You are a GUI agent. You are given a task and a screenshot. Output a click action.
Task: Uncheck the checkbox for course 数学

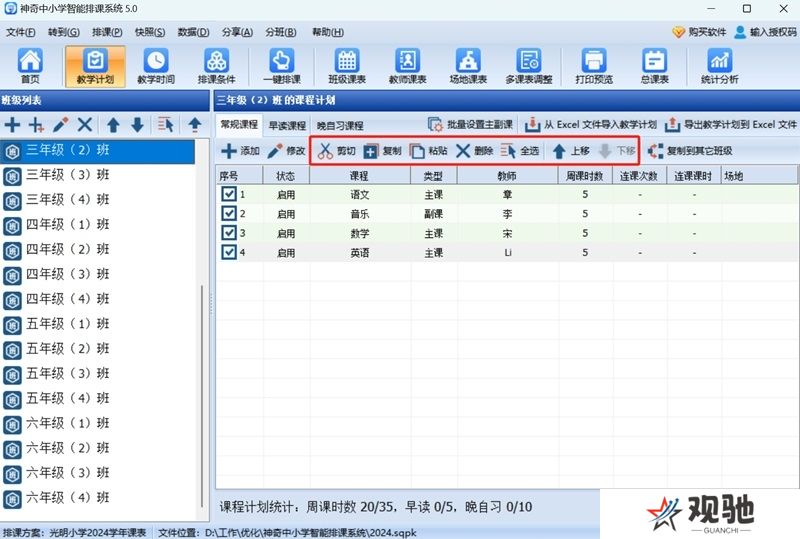tap(229, 233)
